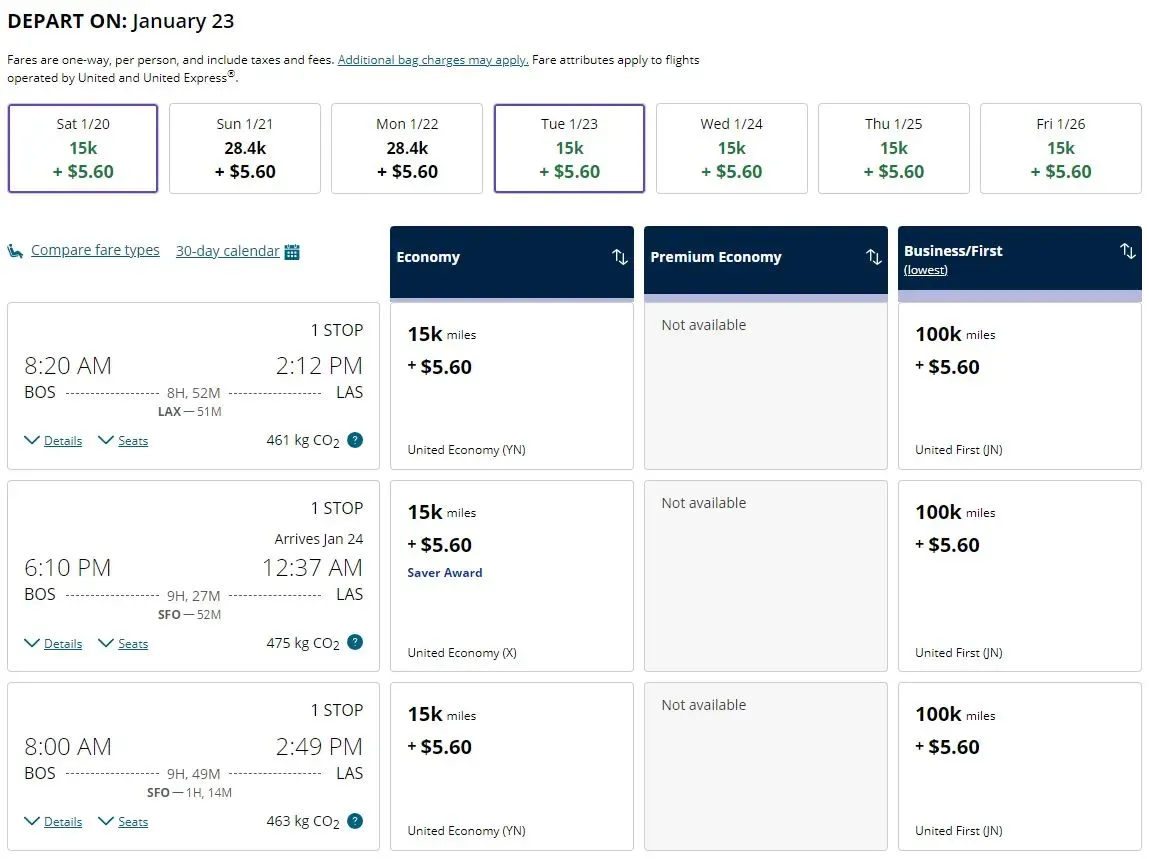The width and height of the screenshot is (1149, 859).
Task: Choose the 100k miles First fare for 8:20 AM
Action: (x=1019, y=385)
